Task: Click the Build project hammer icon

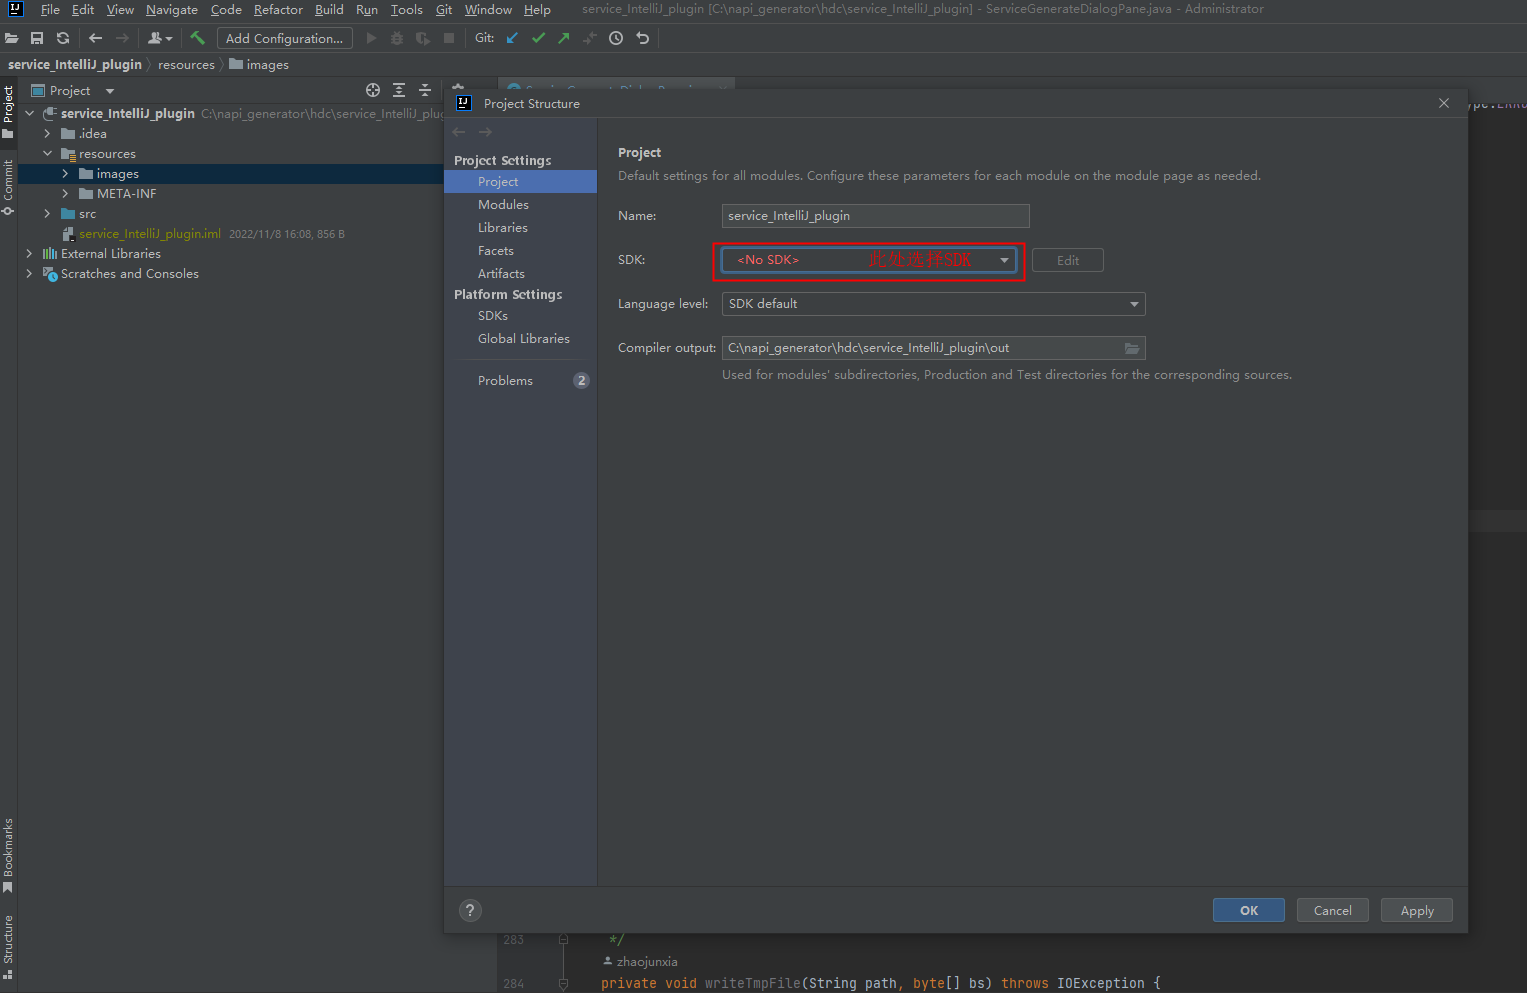Action: click(x=198, y=38)
